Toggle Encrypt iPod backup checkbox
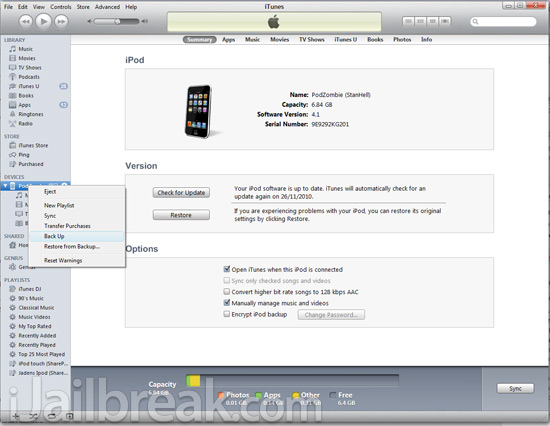The width and height of the screenshot is (550, 426). 227,314
